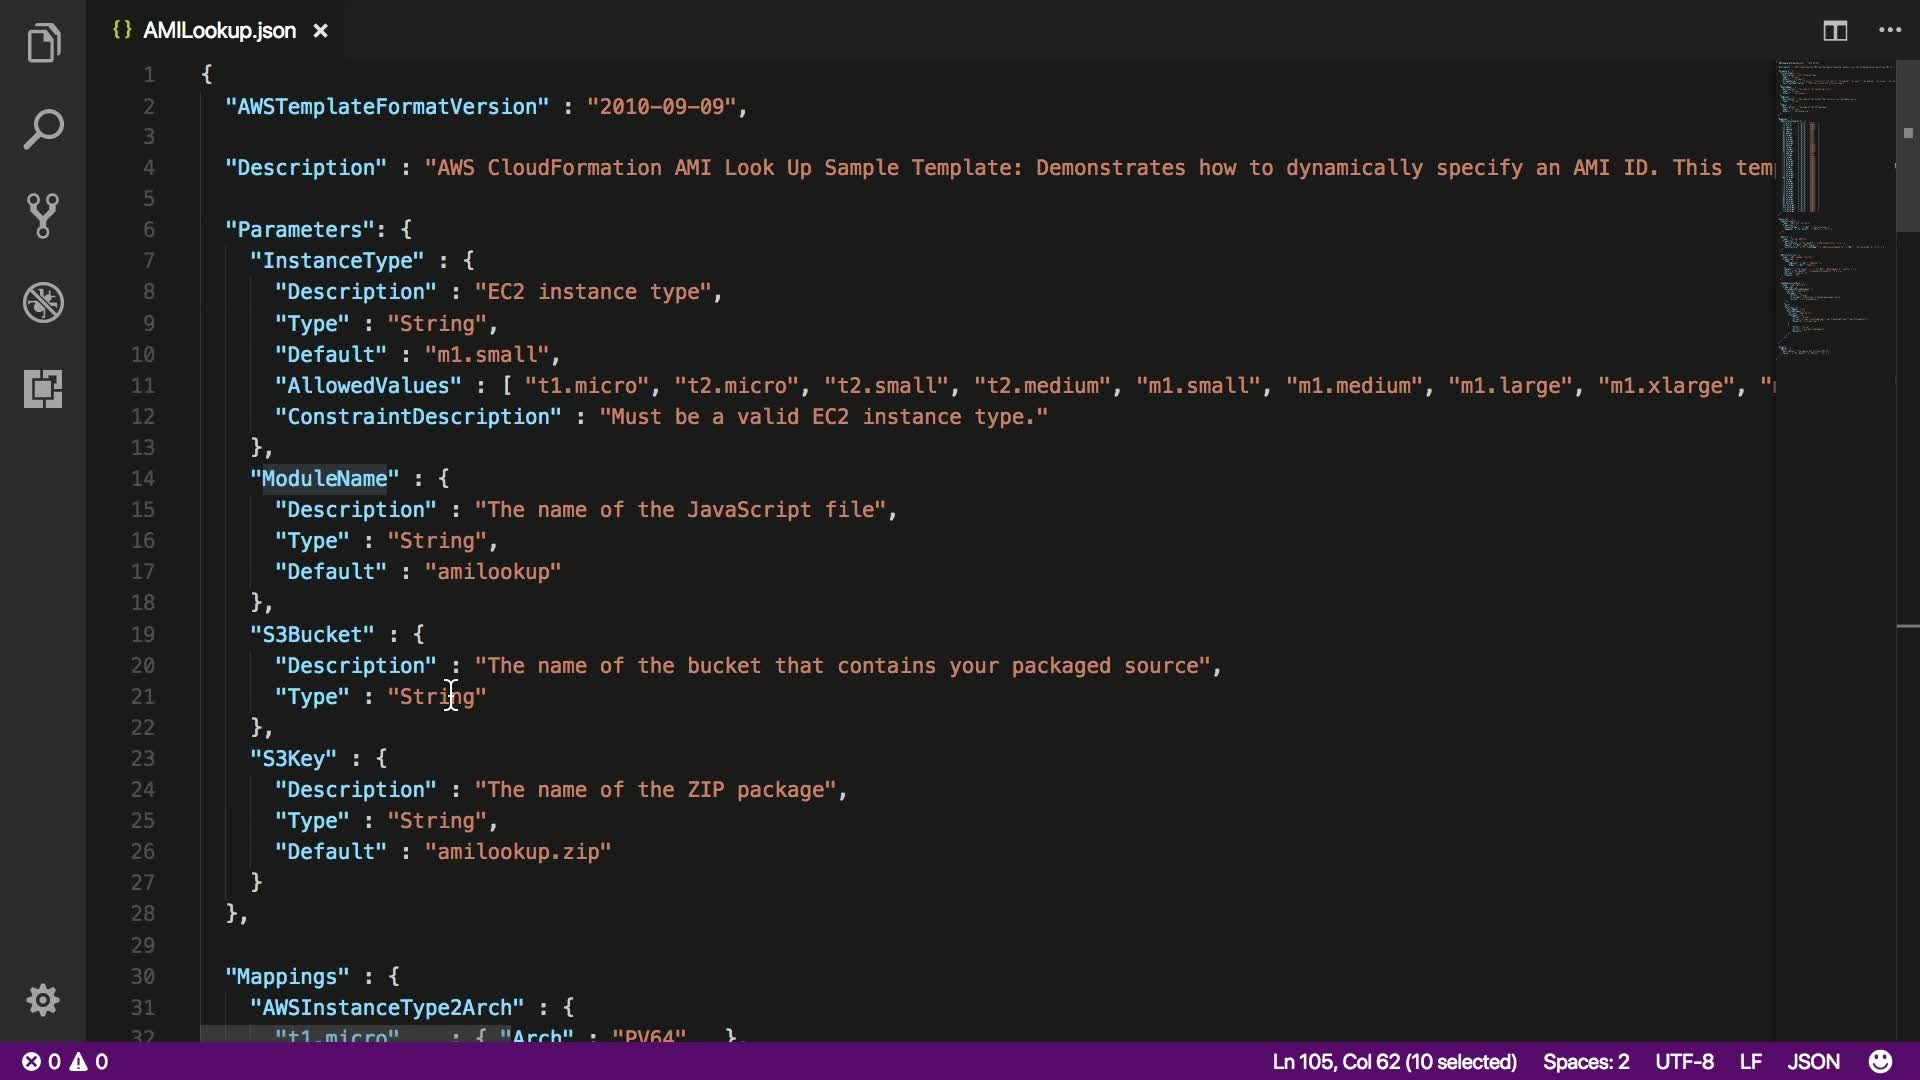This screenshot has height=1080, width=1920.
Task: Change indentation via Spaces: 2
Action: (x=1585, y=1061)
